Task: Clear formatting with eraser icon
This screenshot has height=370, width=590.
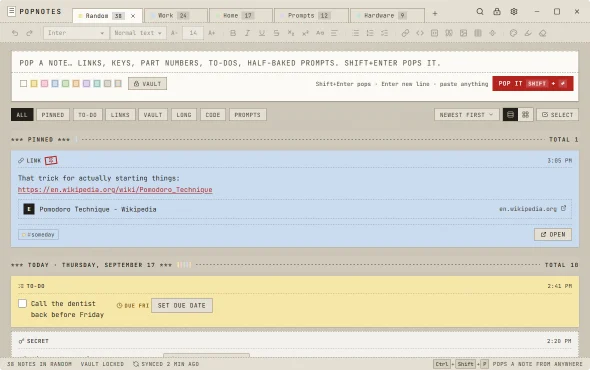Action: tap(542, 33)
